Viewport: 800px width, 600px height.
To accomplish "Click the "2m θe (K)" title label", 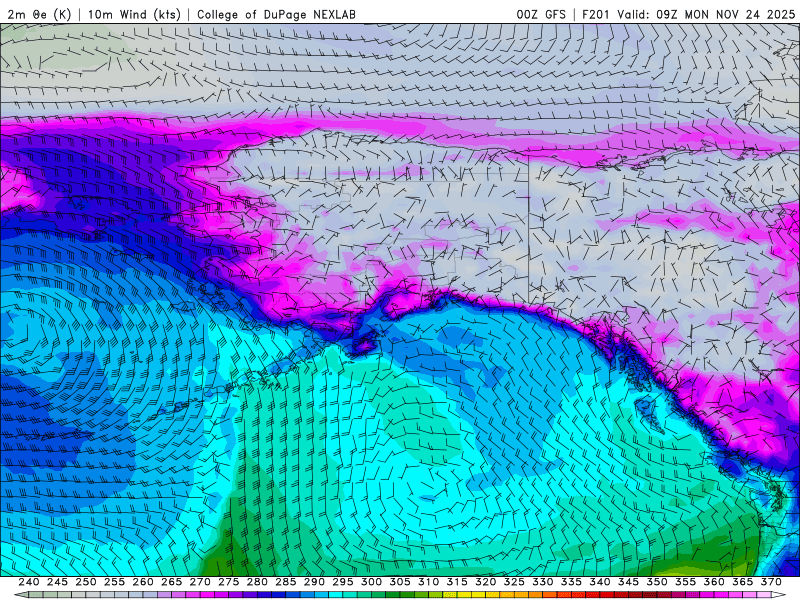I will tap(39, 14).
